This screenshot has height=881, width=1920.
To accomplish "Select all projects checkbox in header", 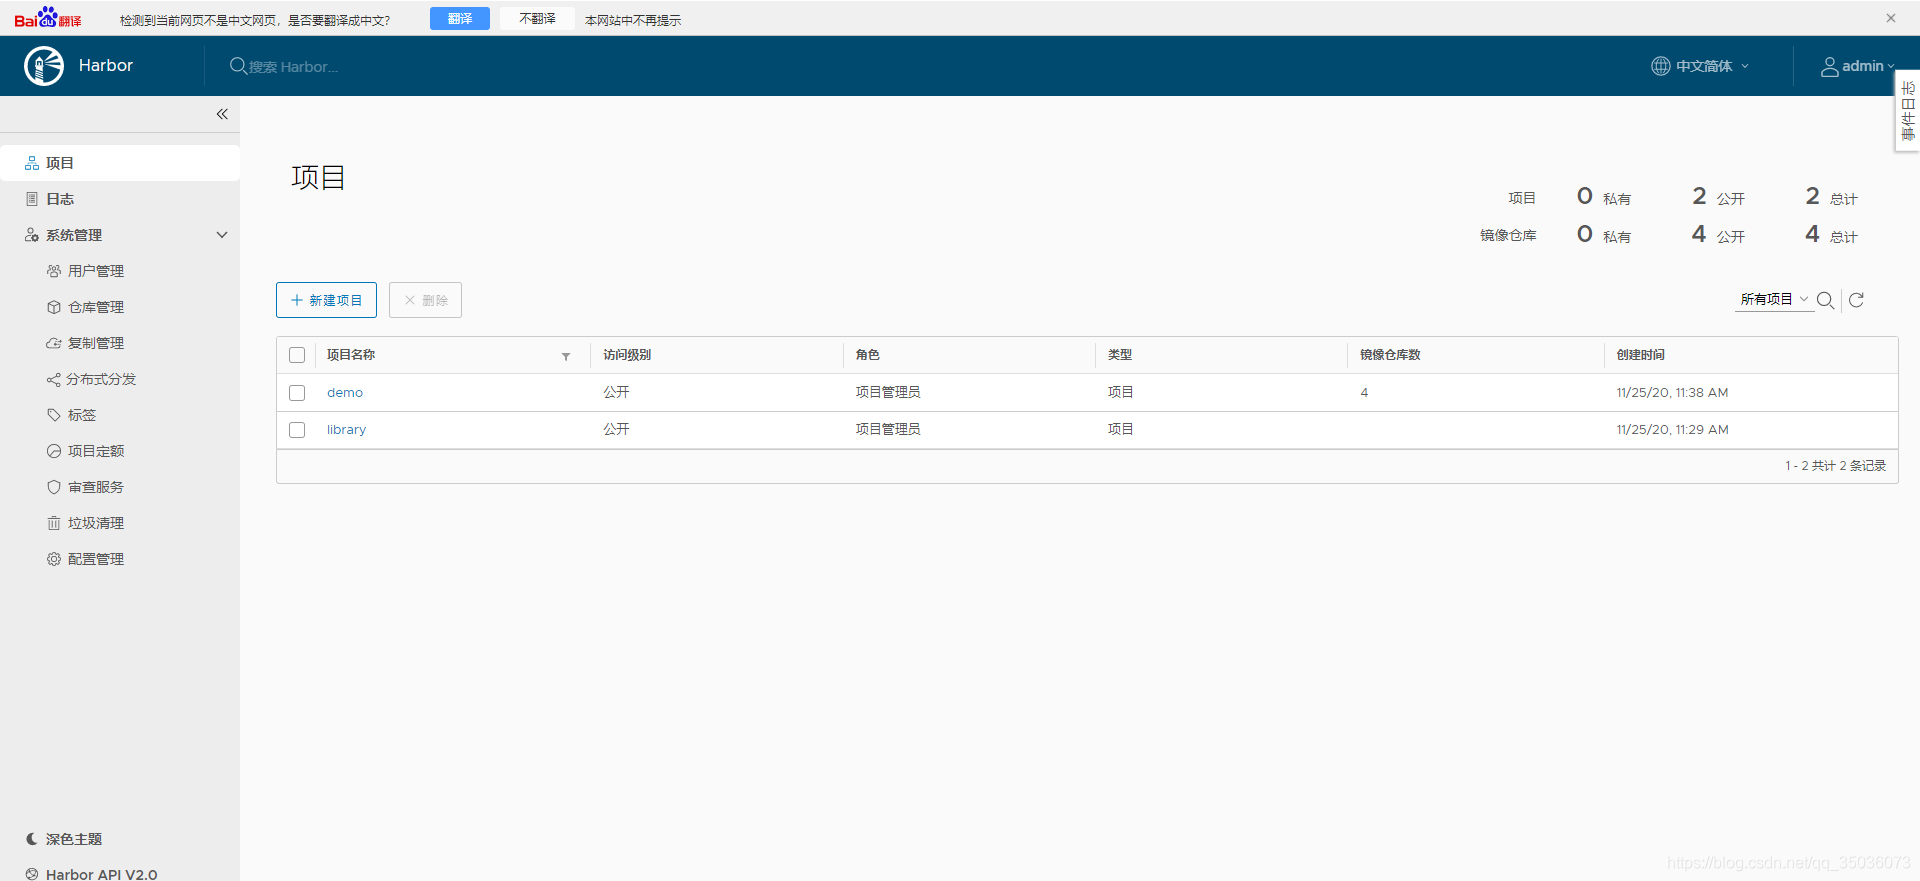I will (297, 355).
